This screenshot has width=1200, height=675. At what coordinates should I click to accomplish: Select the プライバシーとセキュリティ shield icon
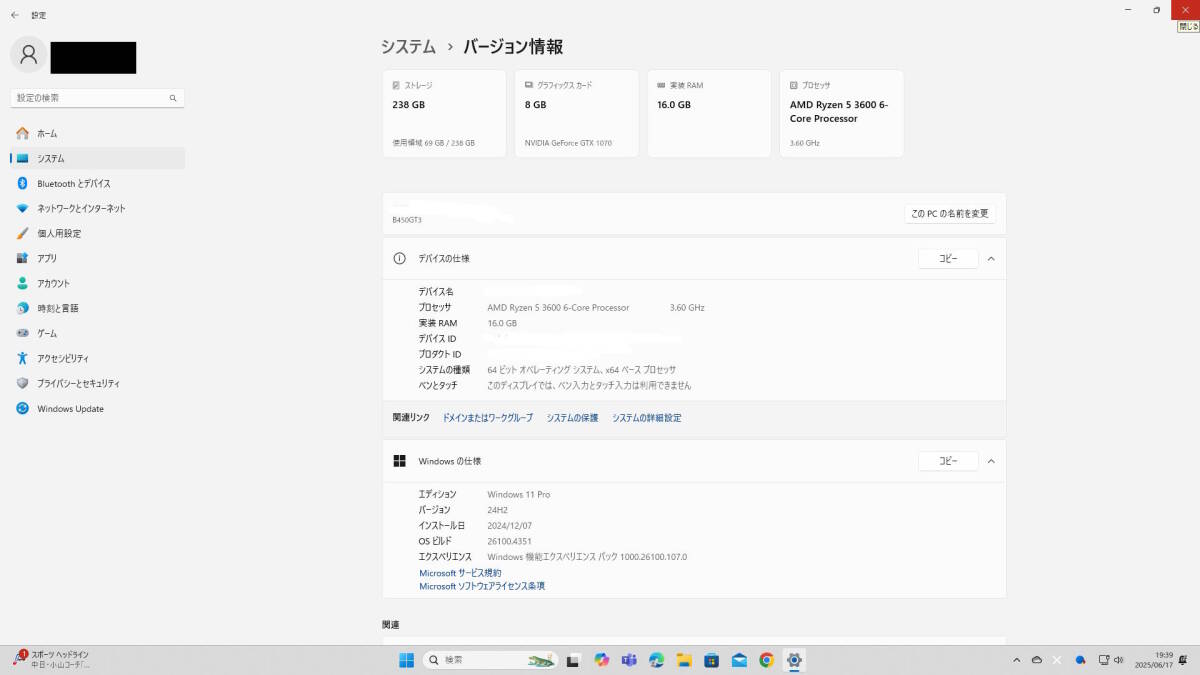[x=22, y=383]
